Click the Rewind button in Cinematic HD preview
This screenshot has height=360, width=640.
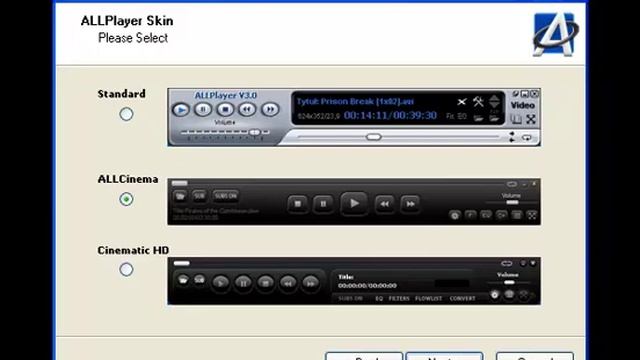288,282
